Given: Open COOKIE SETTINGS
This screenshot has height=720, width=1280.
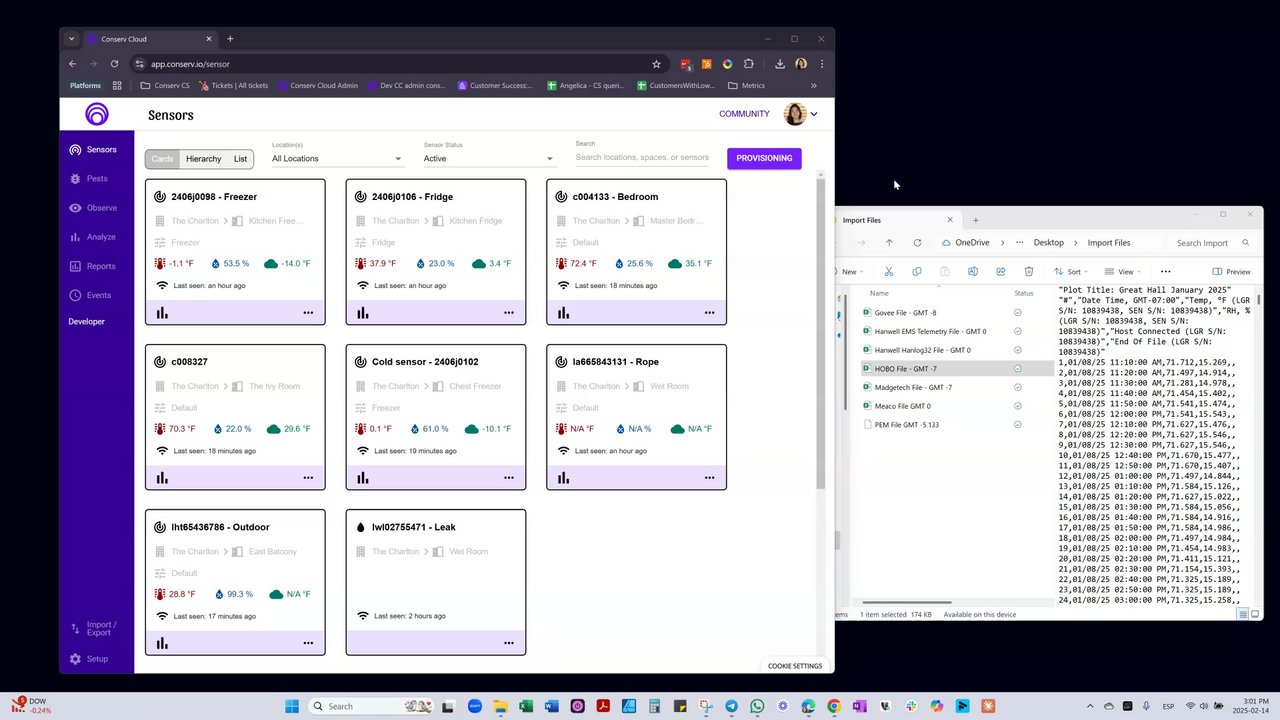Looking at the screenshot, I should 795,666.
